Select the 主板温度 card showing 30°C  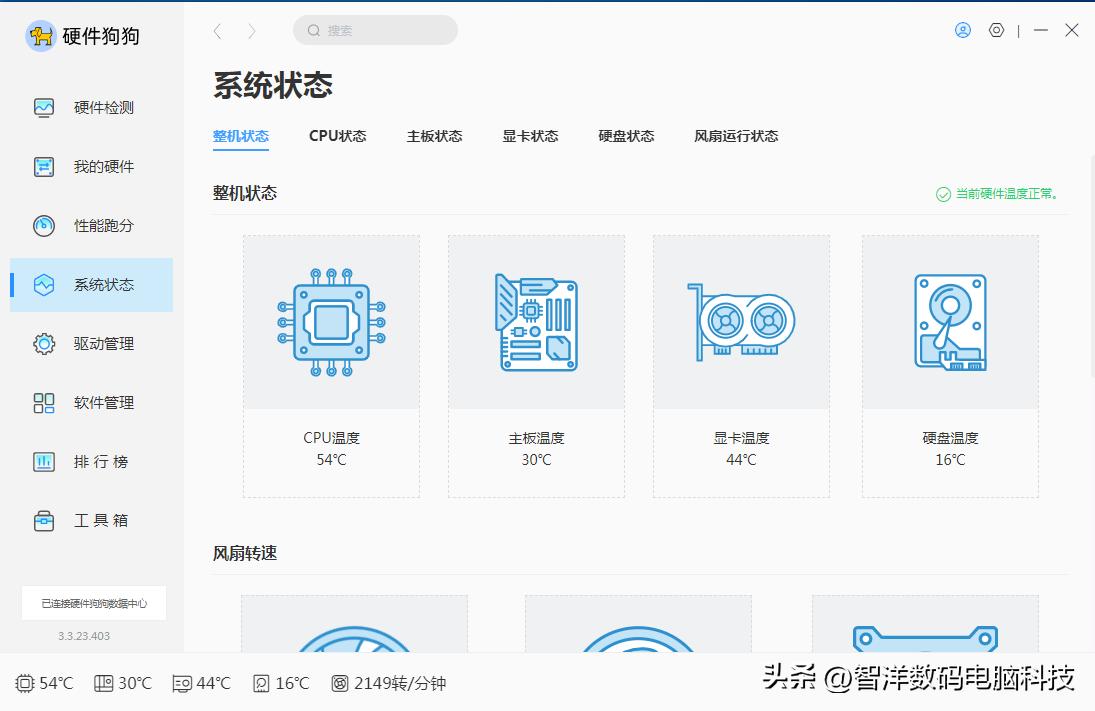[x=536, y=366]
